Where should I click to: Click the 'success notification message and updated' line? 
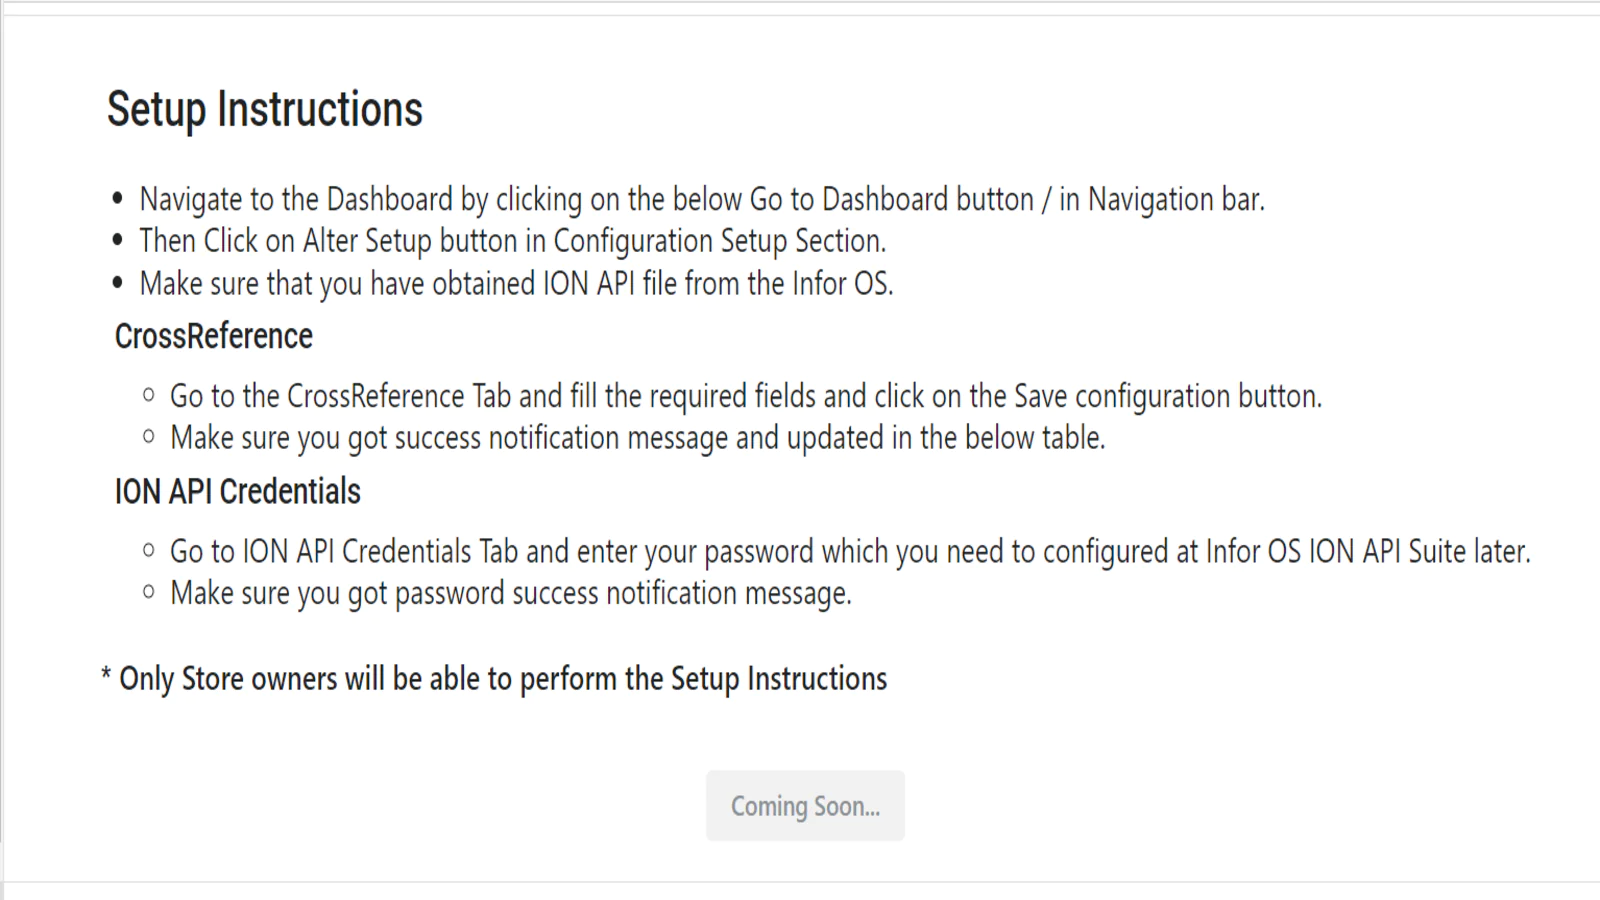click(638, 438)
